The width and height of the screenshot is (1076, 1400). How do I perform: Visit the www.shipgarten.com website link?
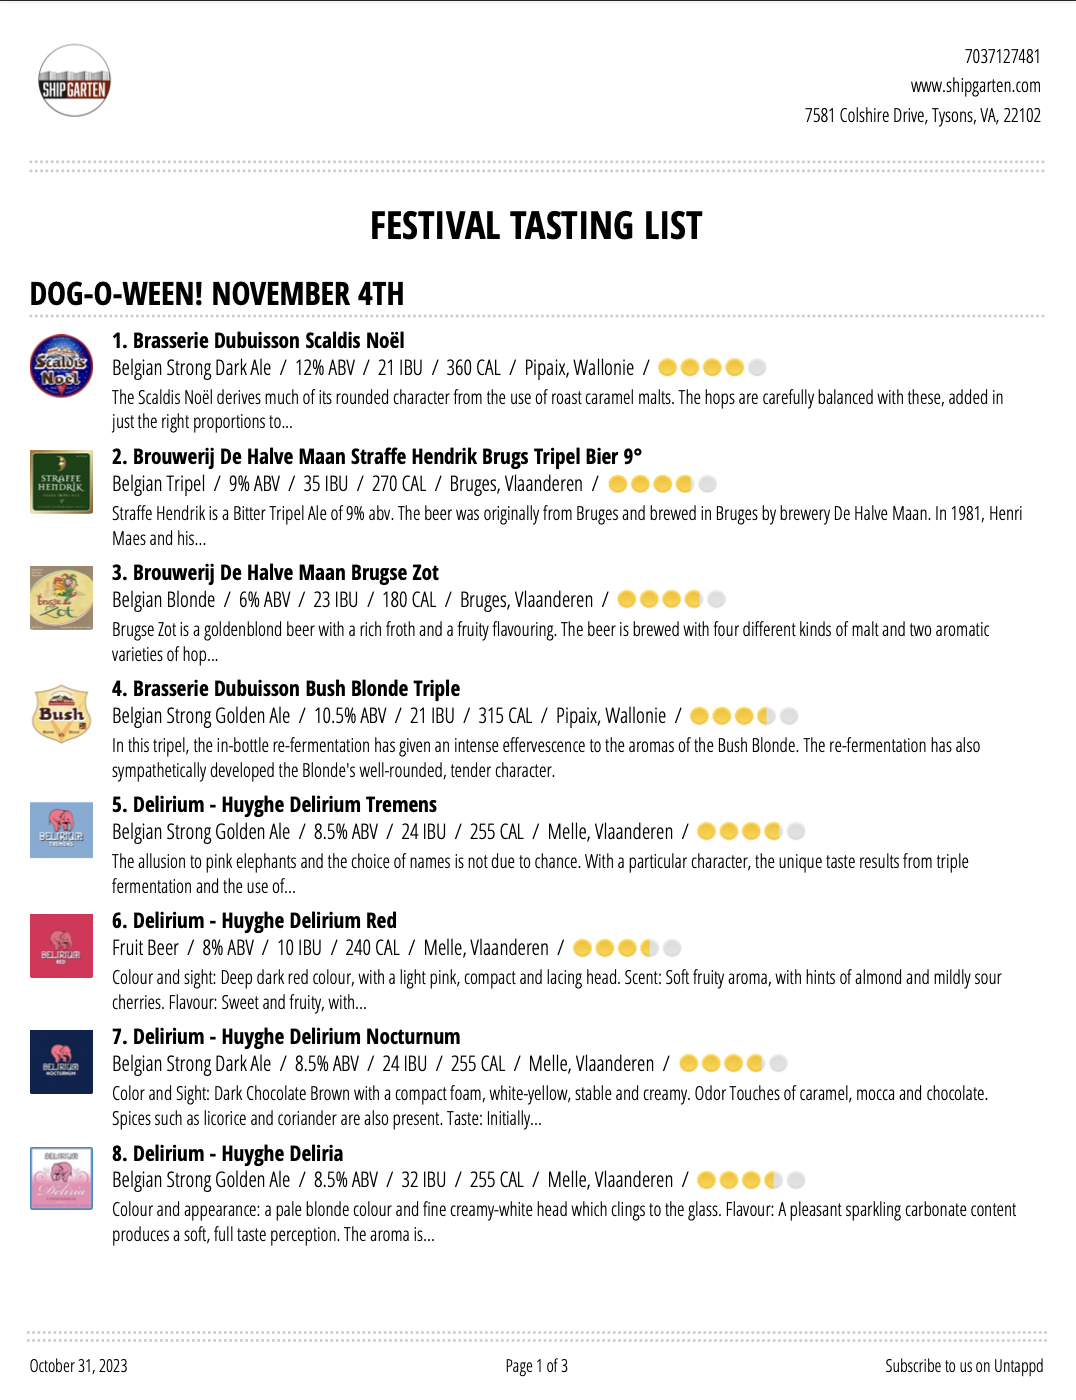(x=975, y=86)
